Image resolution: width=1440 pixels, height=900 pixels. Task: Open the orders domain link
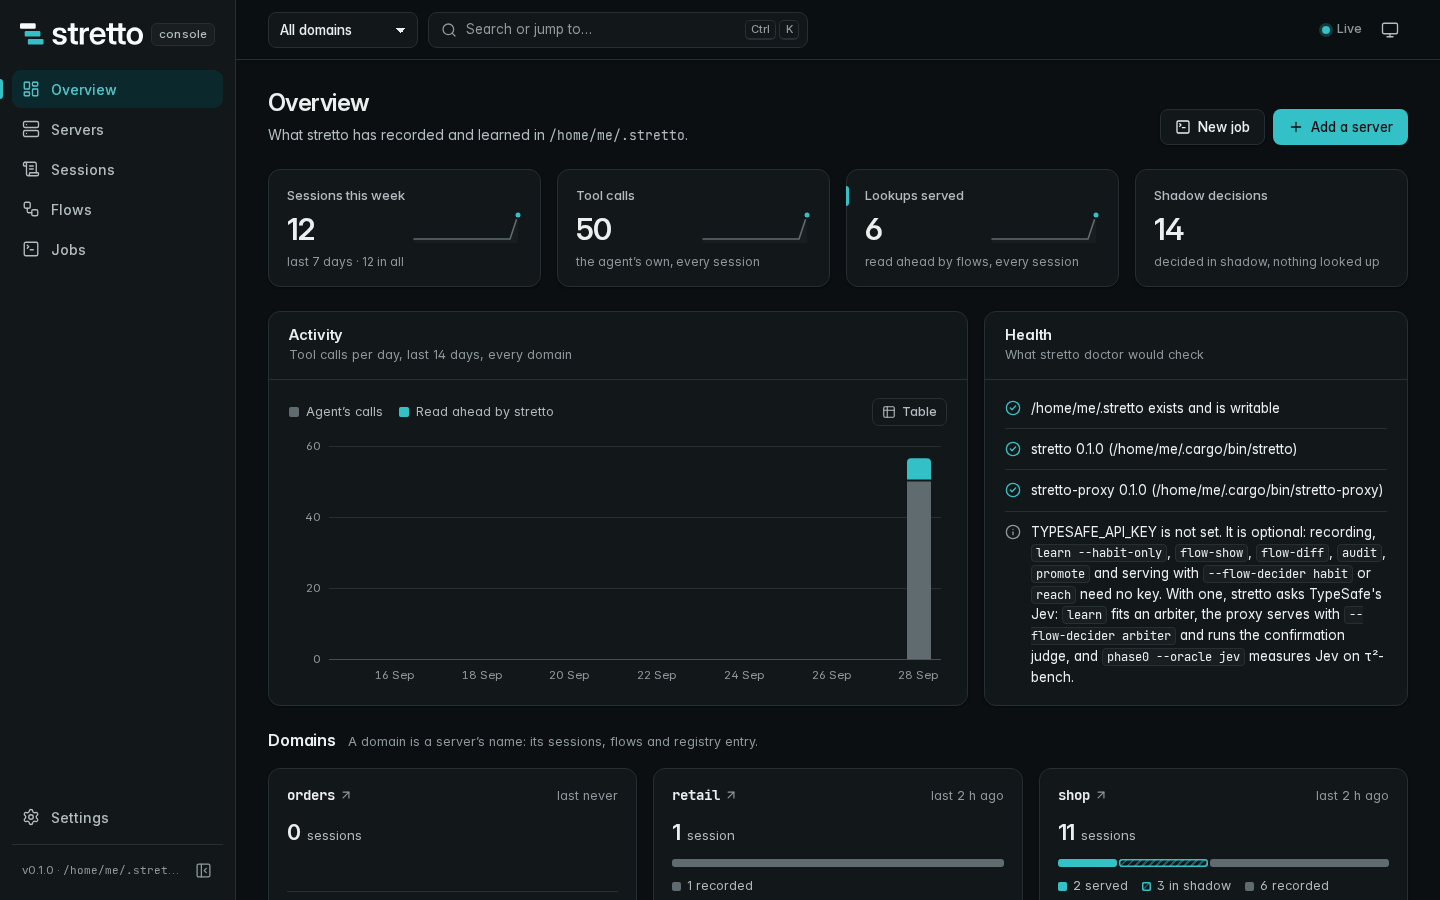[319, 796]
